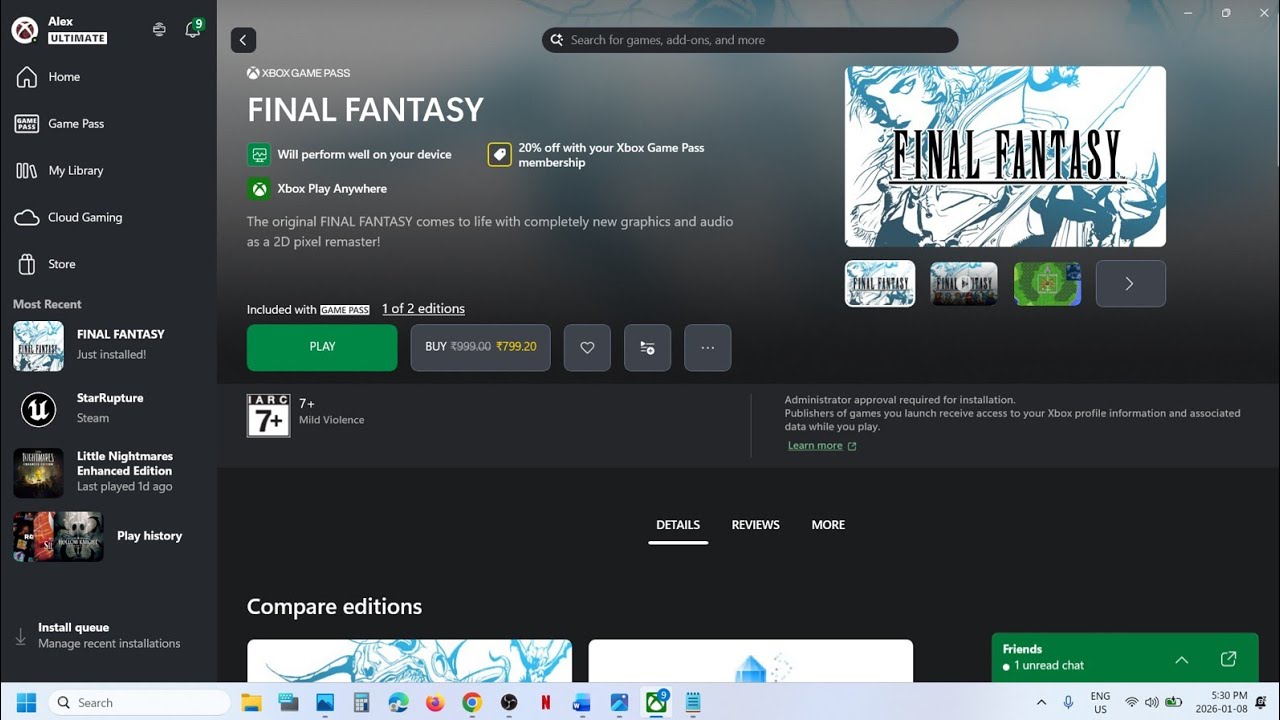Open Play history
The height and width of the screenshot is (720, 1280).
pyautogui.click(x=108, y=536)
